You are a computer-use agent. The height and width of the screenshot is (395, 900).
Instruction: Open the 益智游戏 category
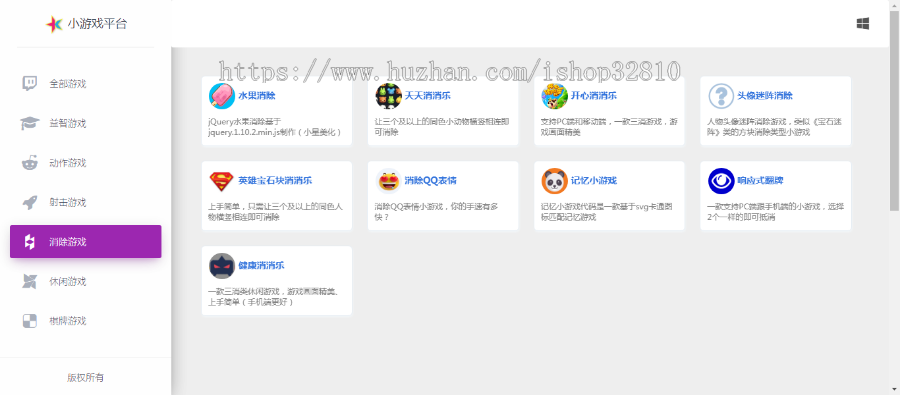coord(86,123)
